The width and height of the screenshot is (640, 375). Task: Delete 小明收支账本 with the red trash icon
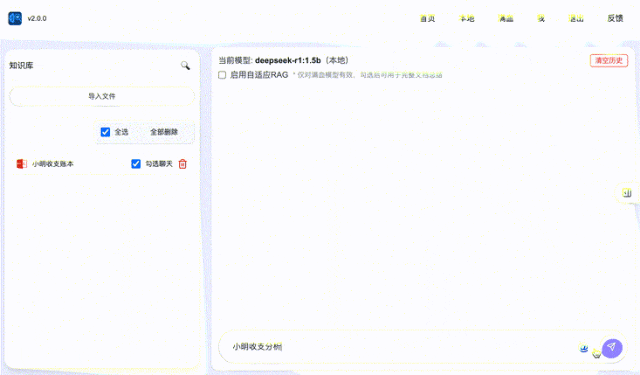[x=183, y=164]
